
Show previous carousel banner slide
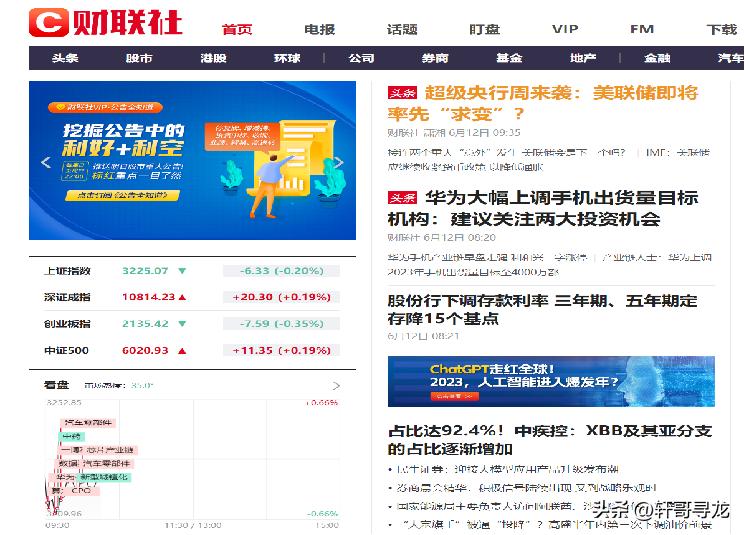click(46, 162)
